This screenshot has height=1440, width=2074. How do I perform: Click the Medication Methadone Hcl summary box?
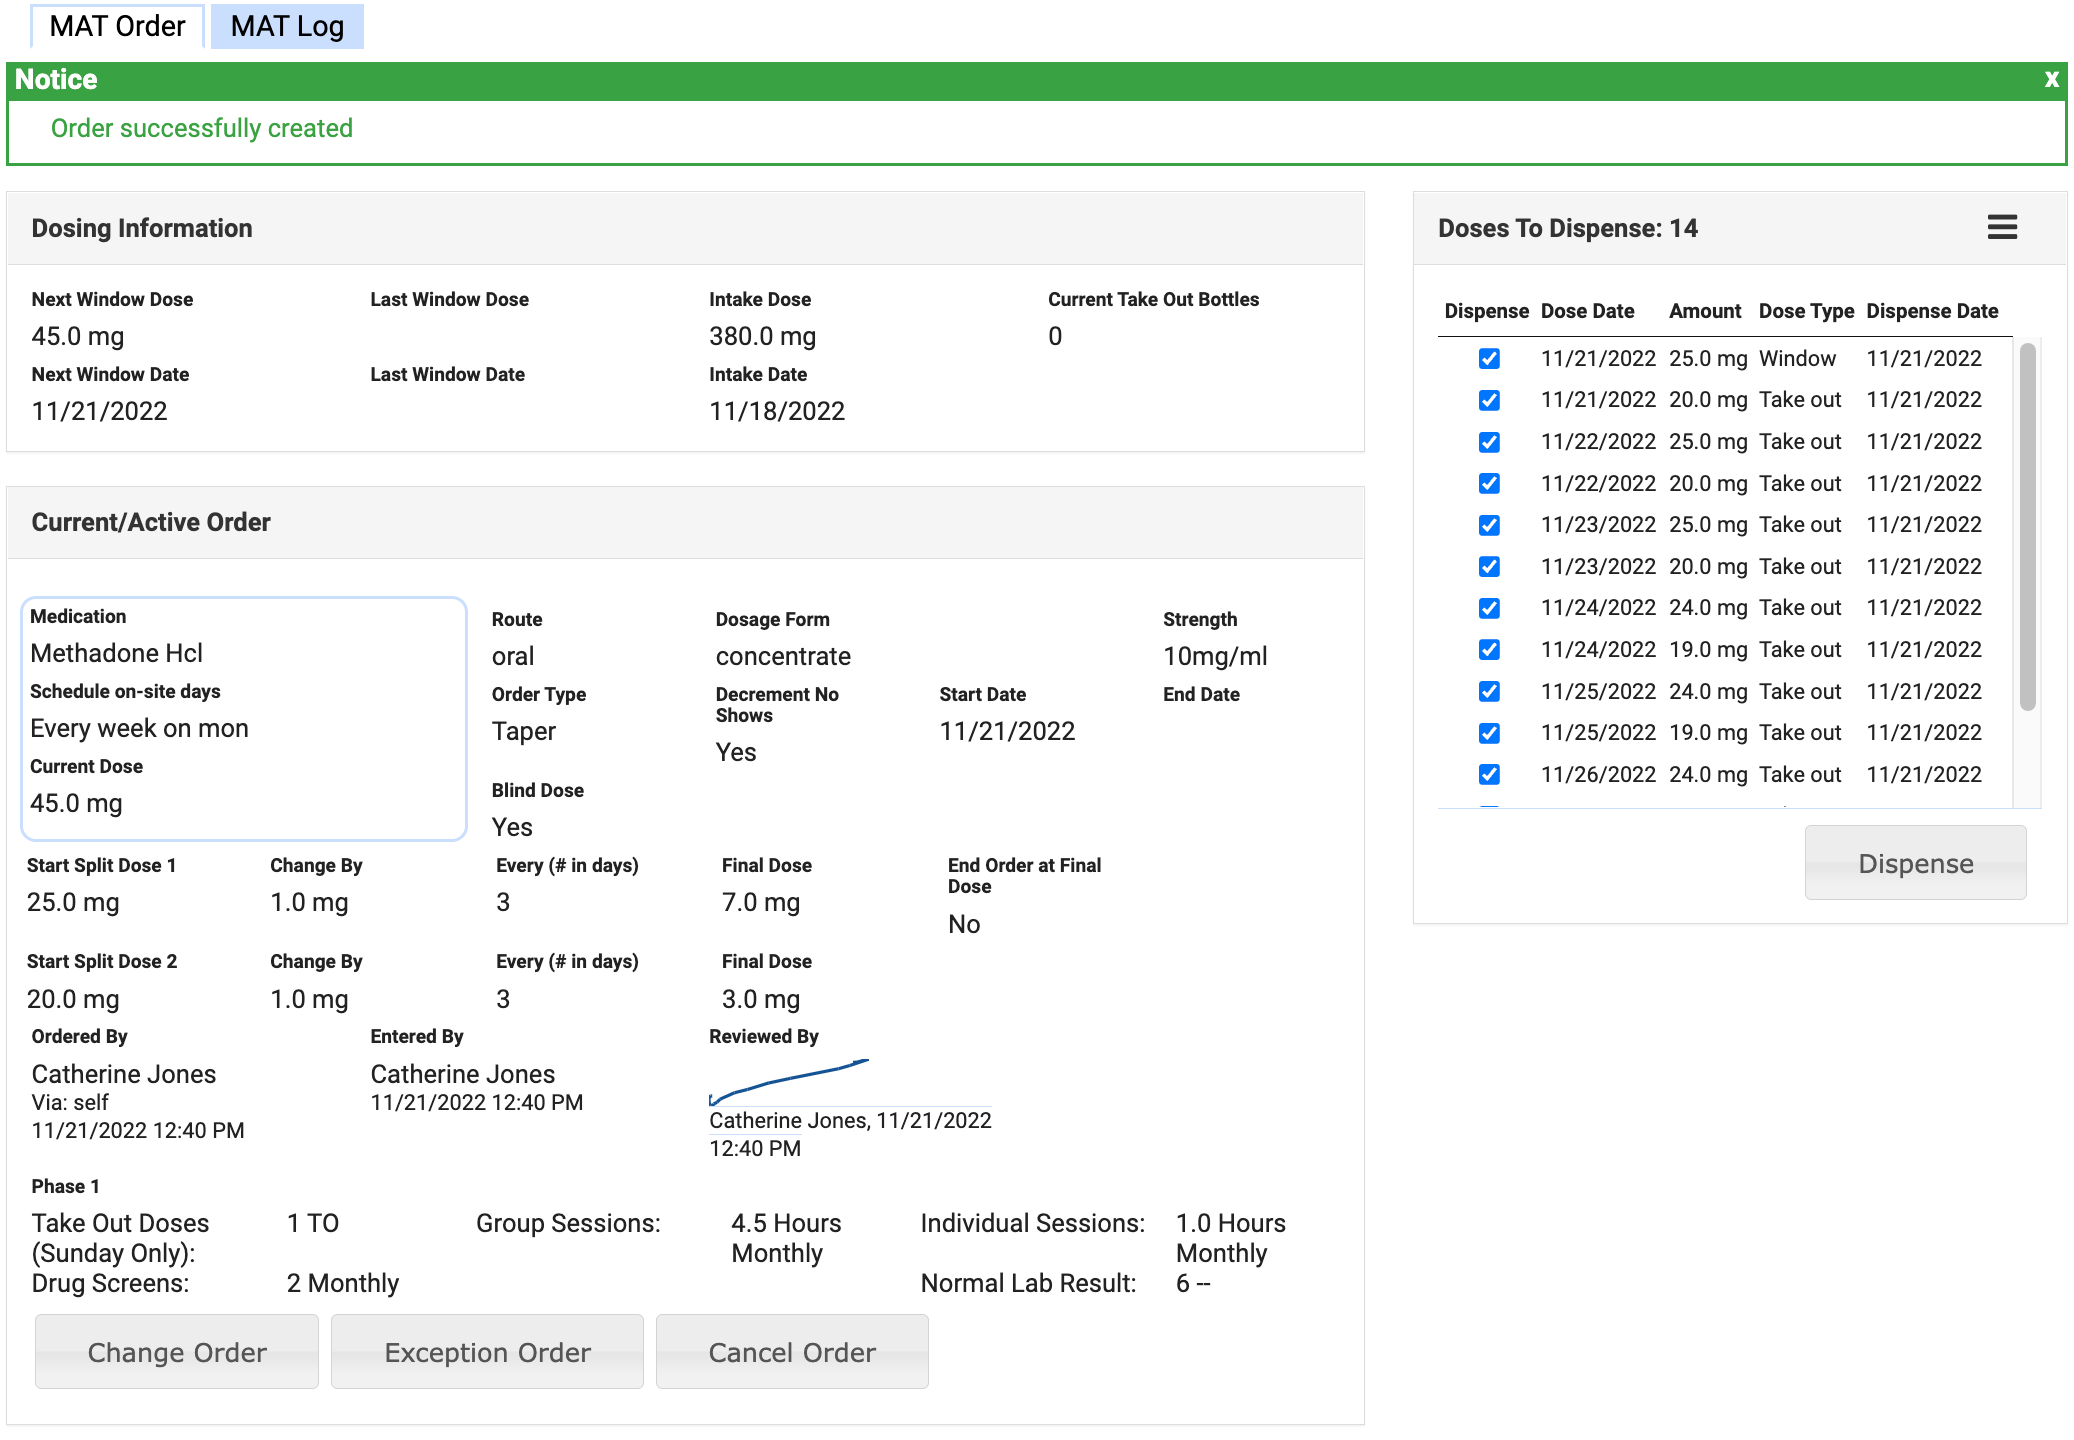click(x=243, y=718)
